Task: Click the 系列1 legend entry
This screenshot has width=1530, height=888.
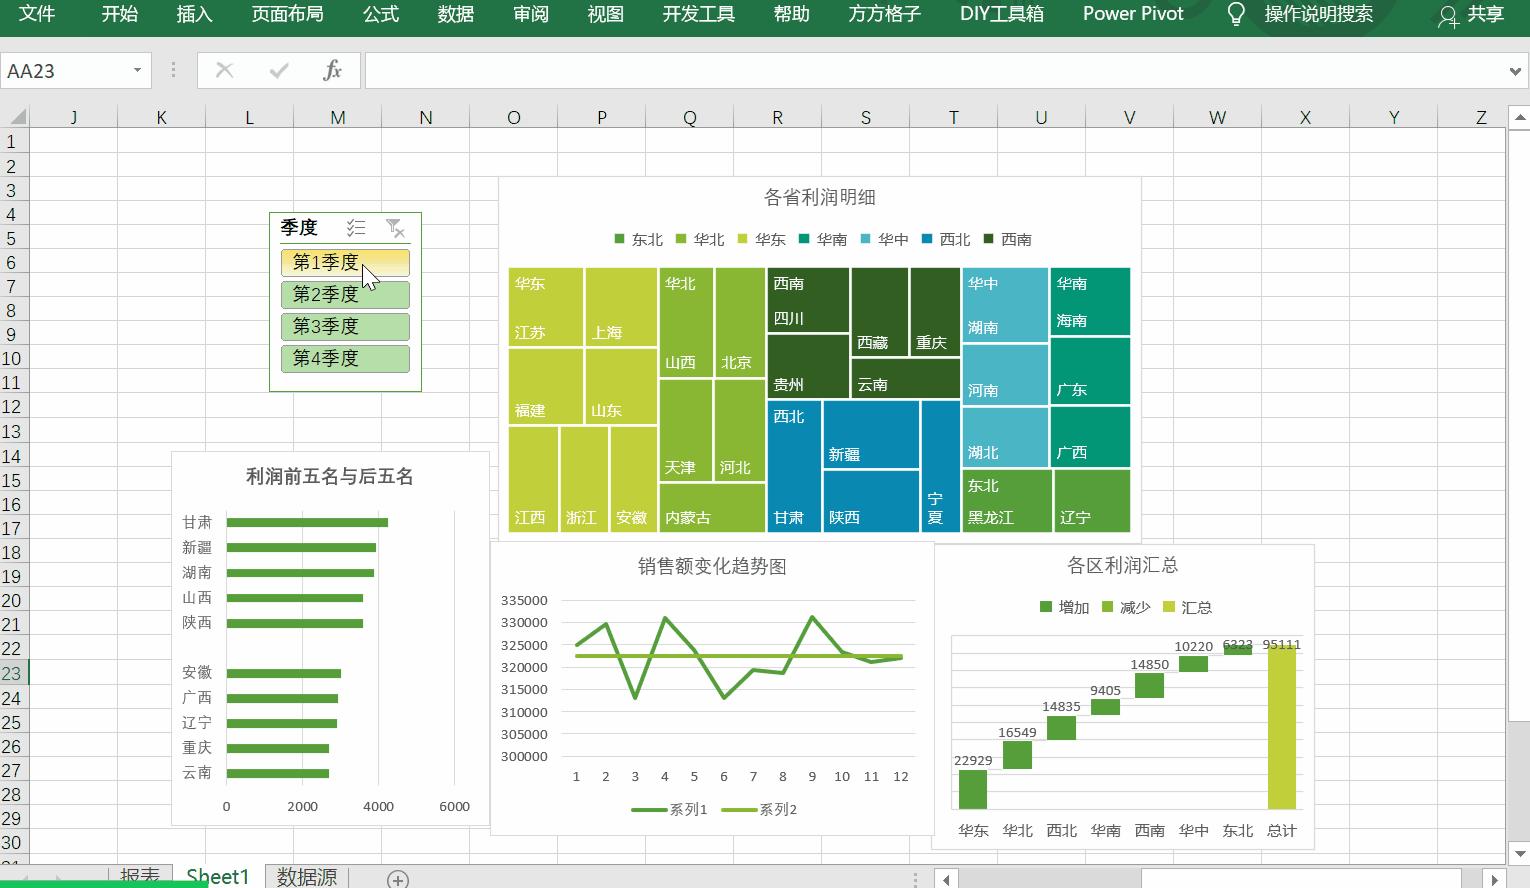Action: 670,809
